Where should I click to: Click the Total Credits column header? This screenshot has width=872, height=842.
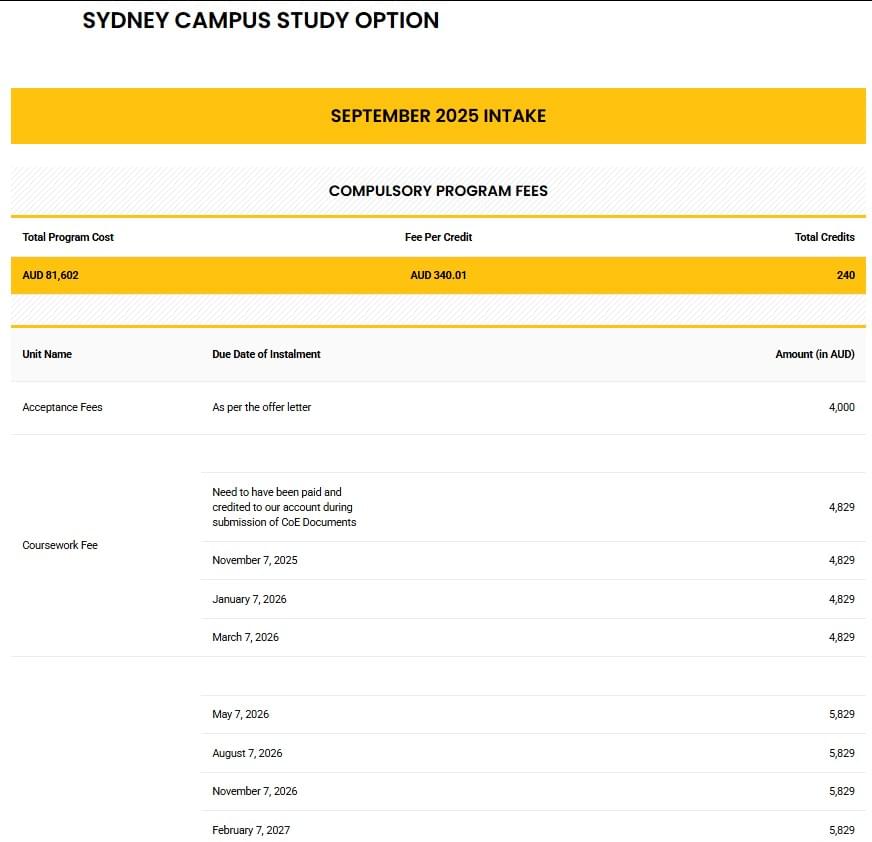pos(824,237)
